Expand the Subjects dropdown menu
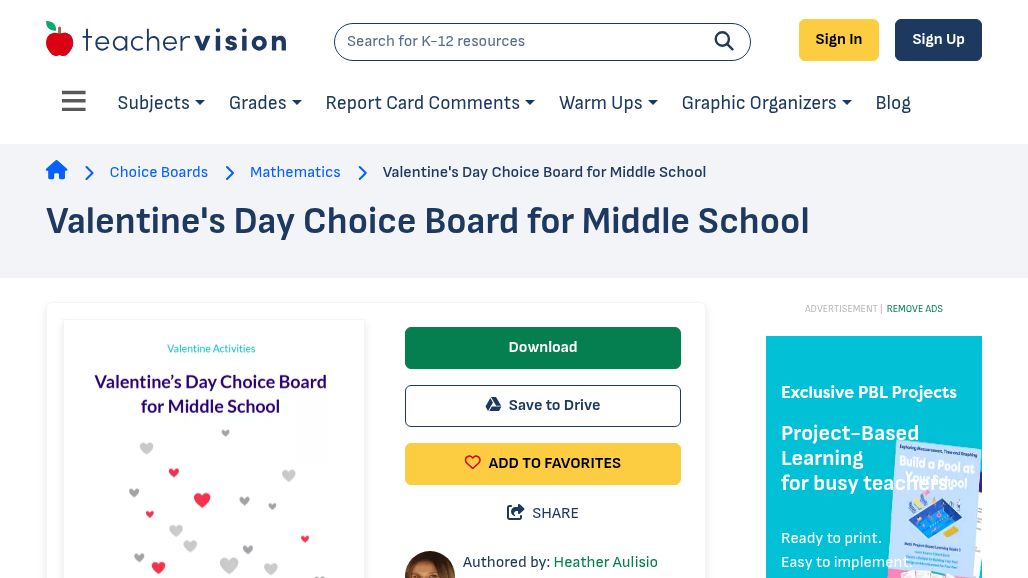 [x=161, y=103]
